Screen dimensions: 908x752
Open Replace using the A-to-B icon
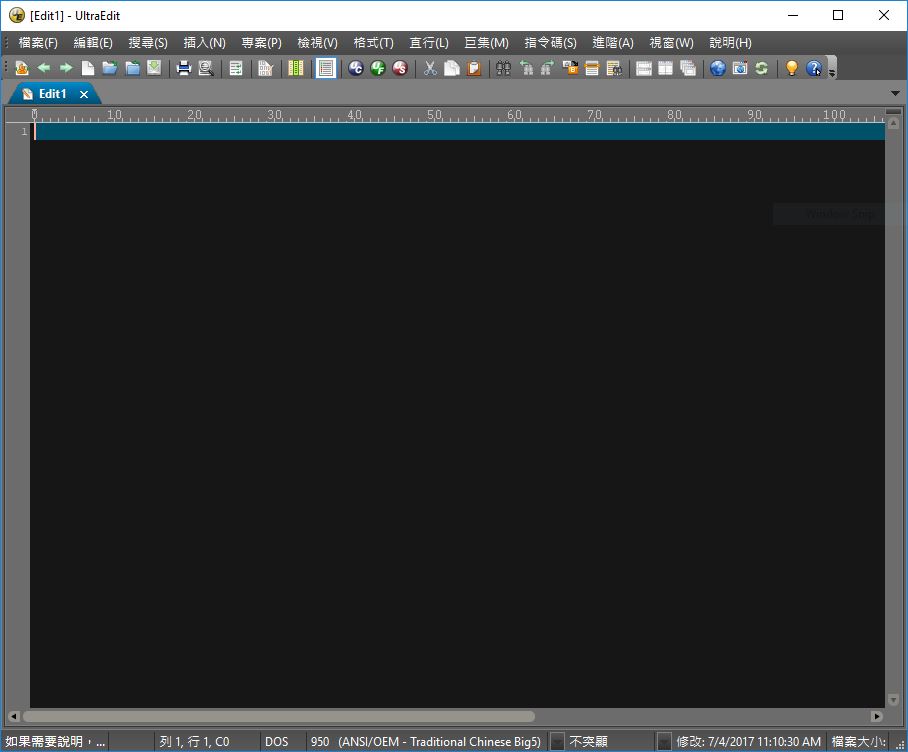click(x=570, y=68)
